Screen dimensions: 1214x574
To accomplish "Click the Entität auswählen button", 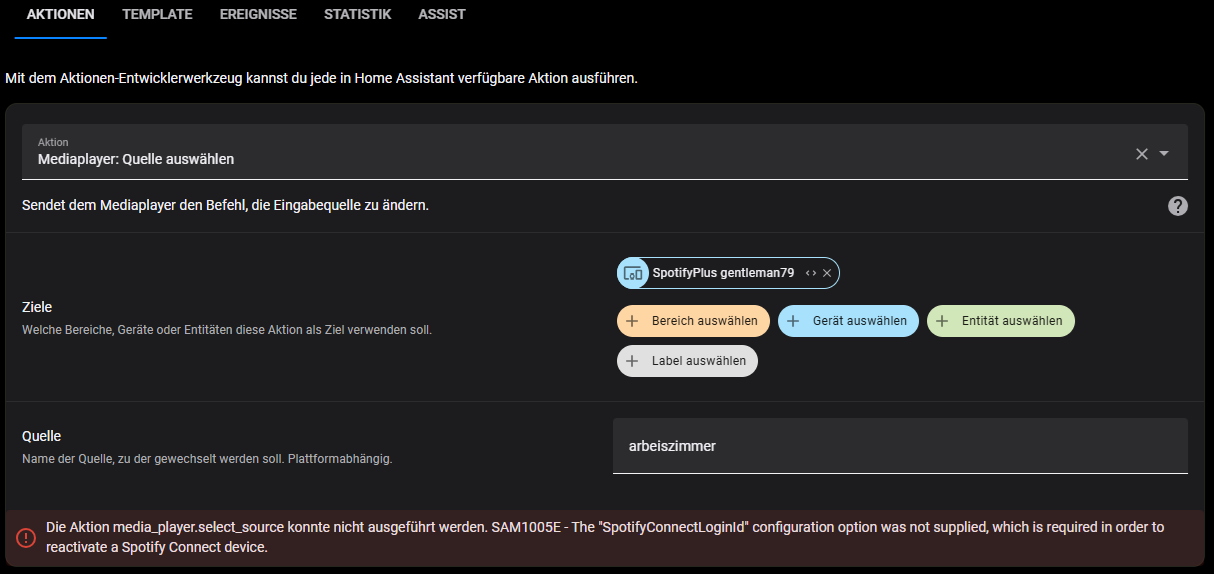I will coord(1001,321).
